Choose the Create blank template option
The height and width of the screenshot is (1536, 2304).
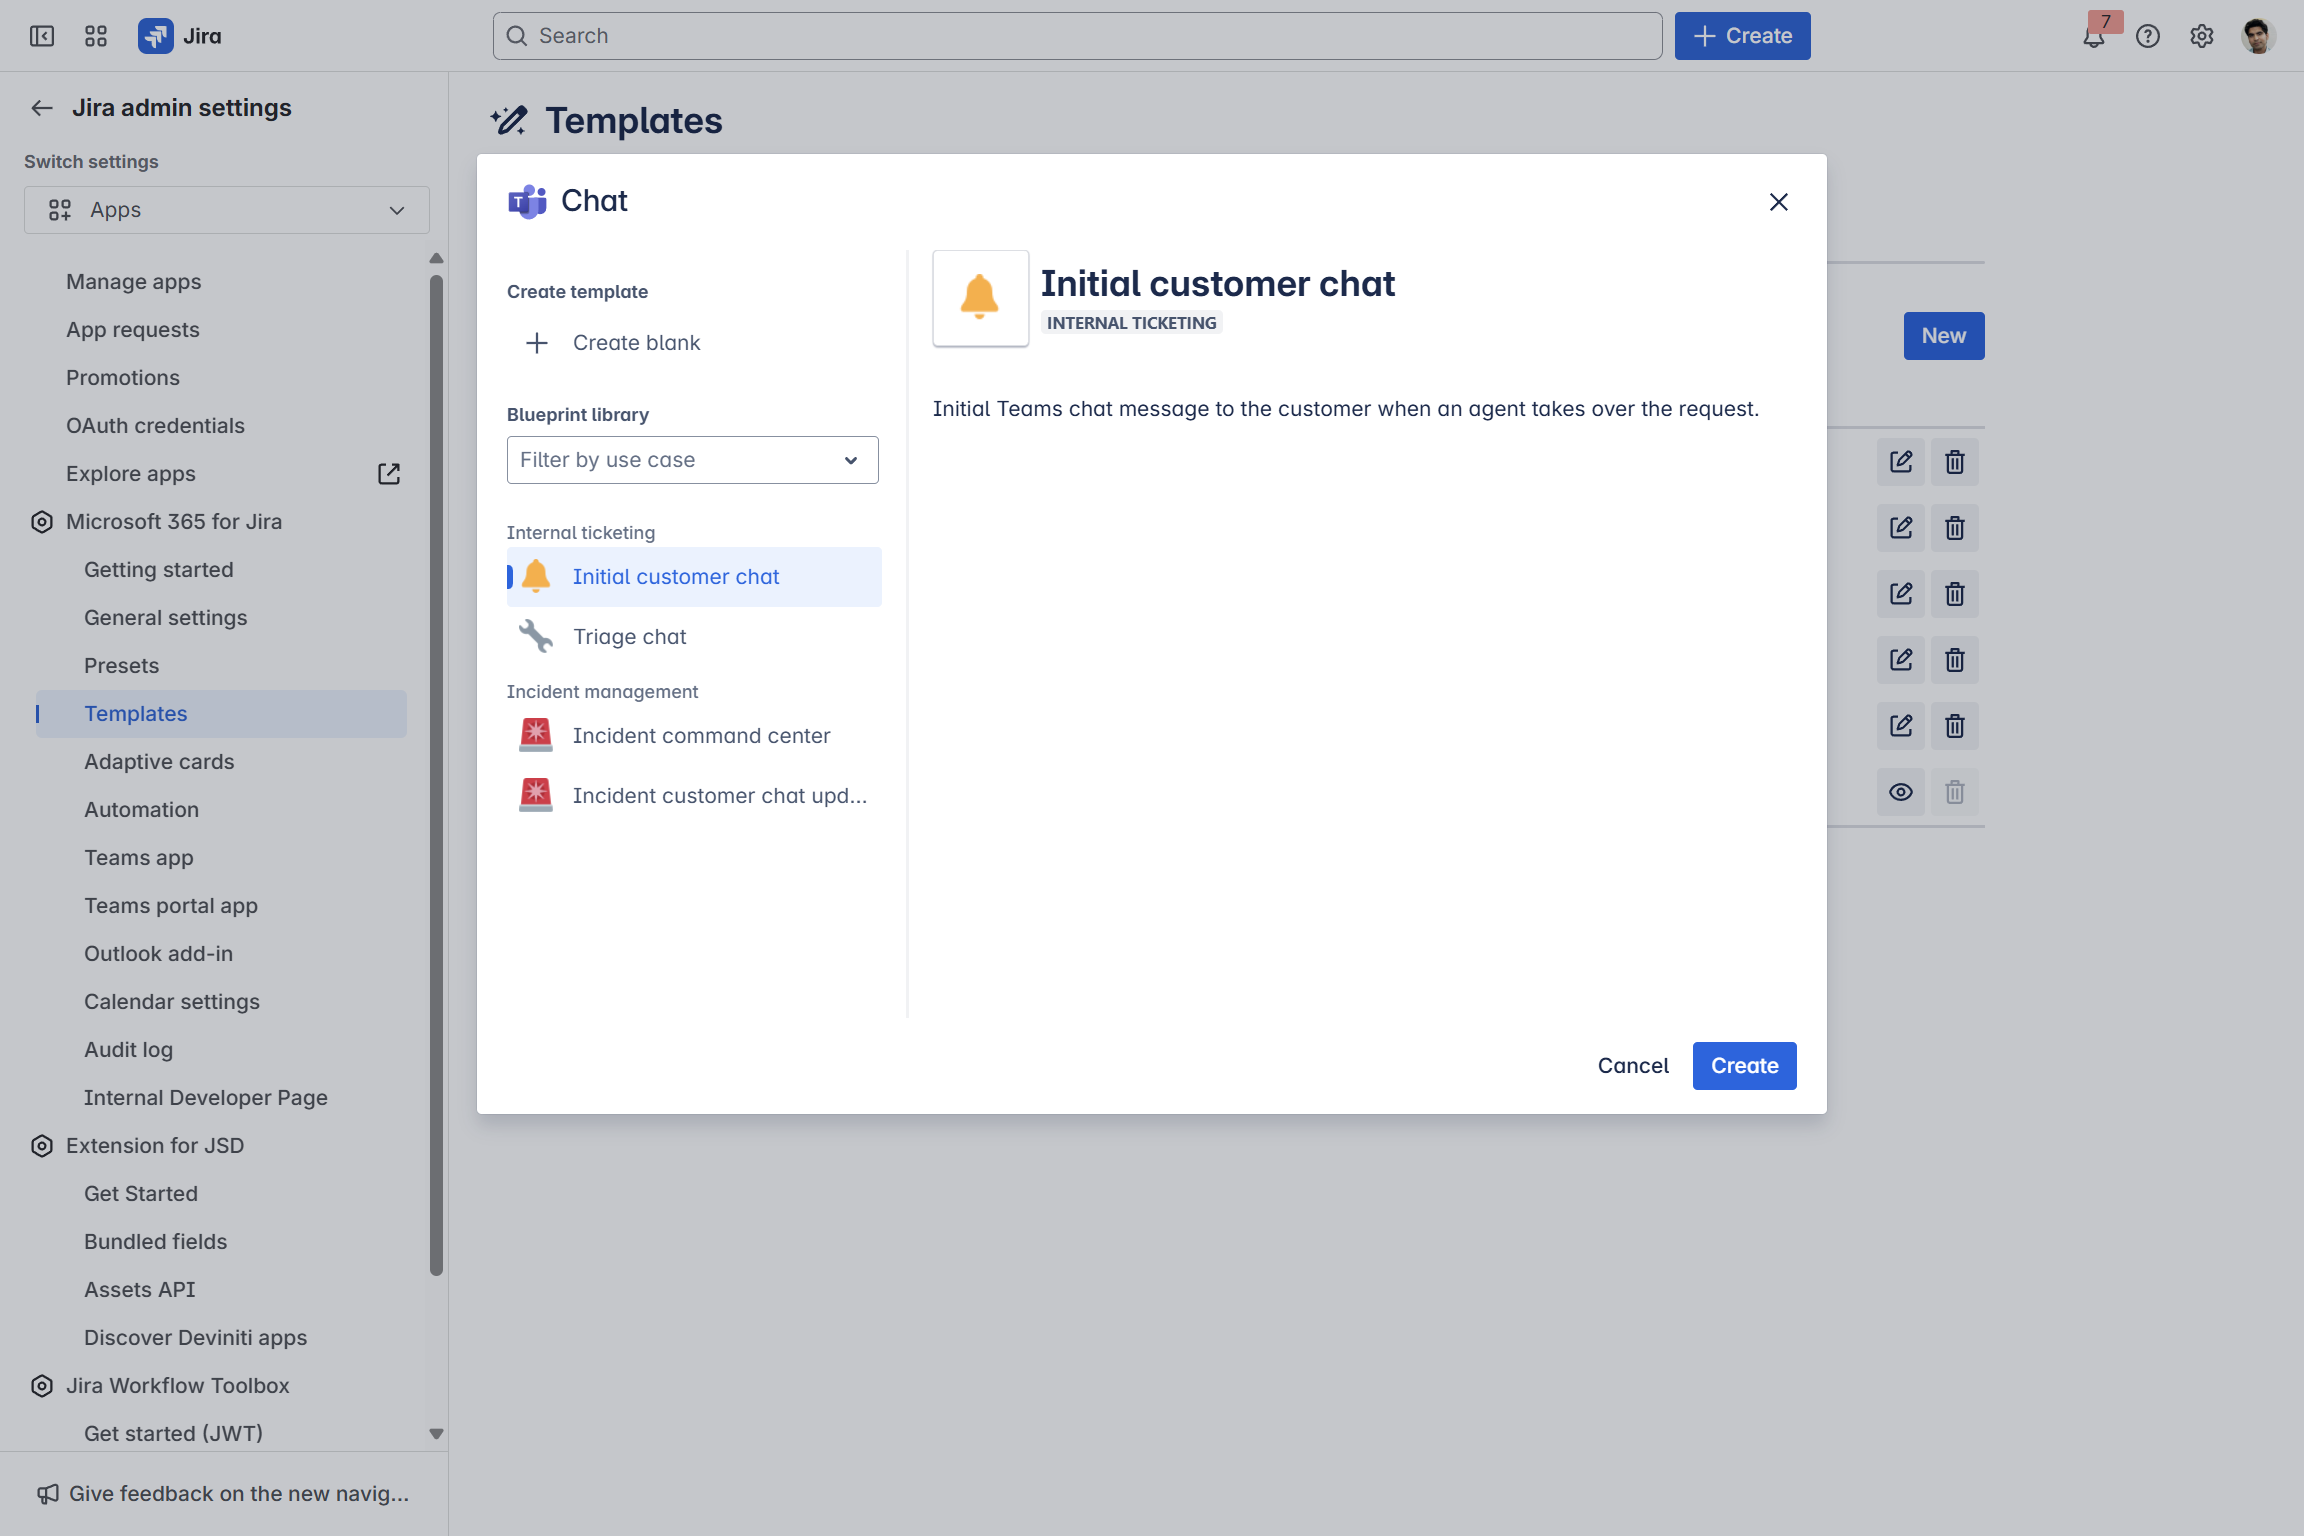(636, 343)
